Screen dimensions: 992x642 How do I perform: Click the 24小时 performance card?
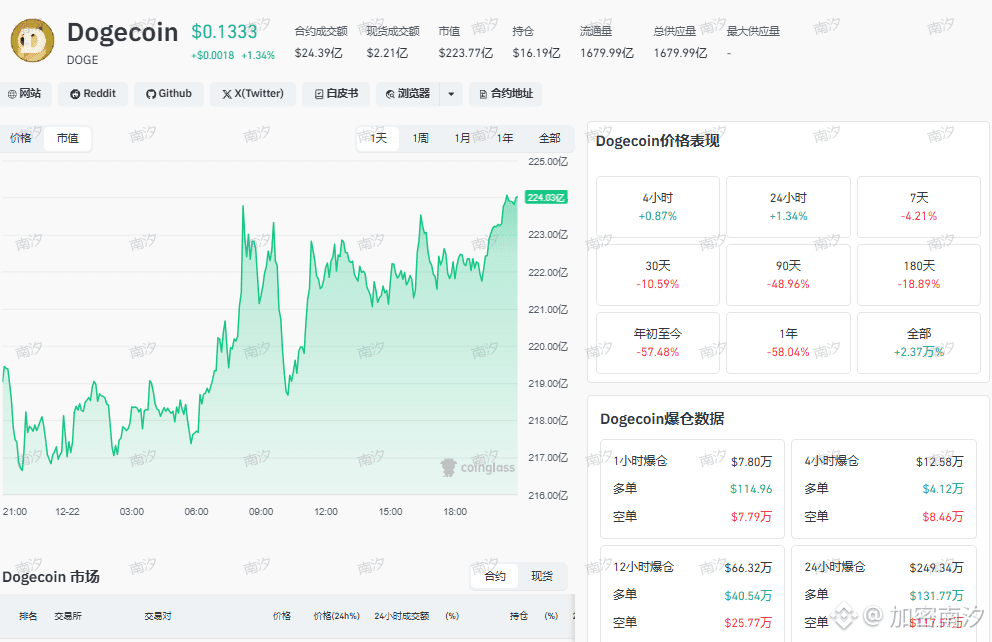(x=788, y=207)
